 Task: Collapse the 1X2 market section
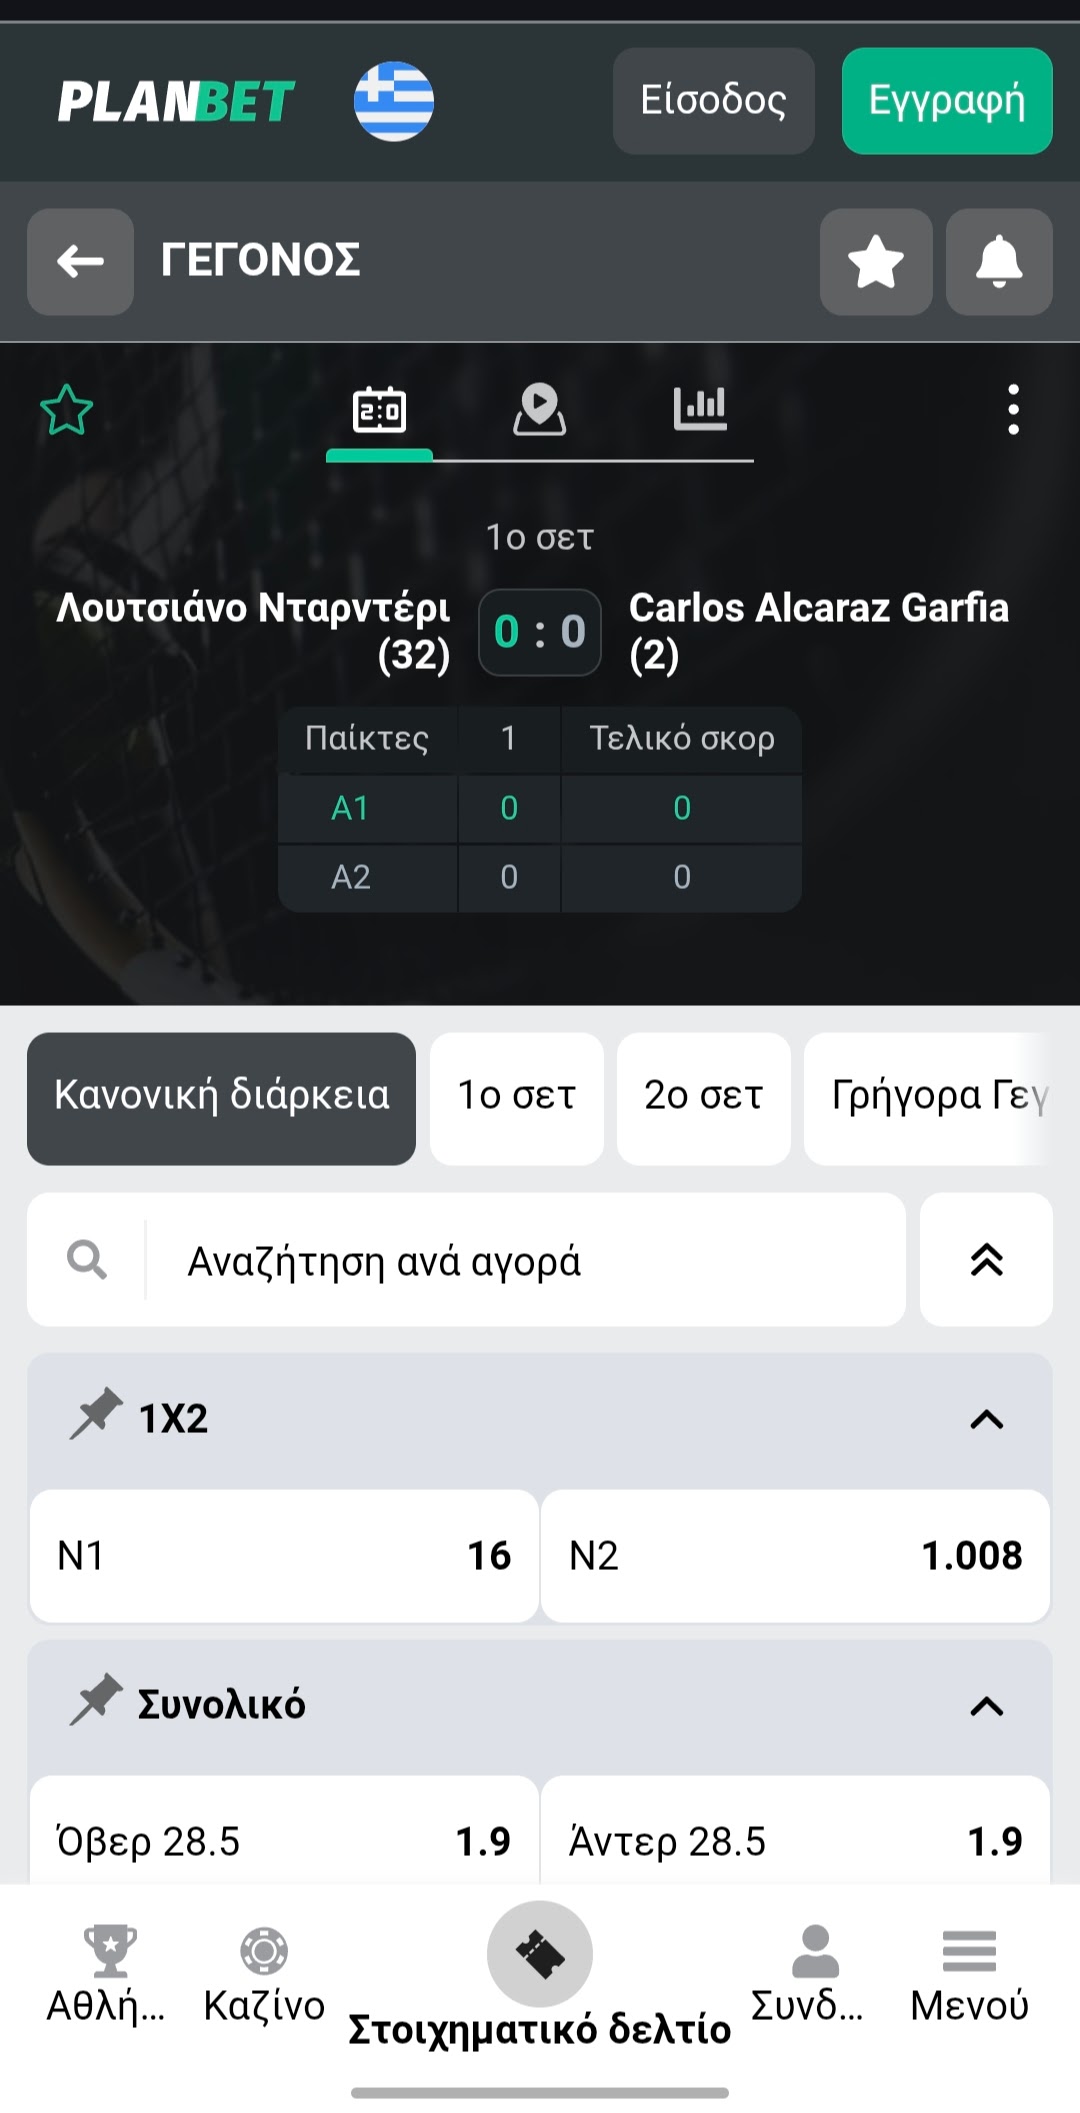coord(986,1419)
